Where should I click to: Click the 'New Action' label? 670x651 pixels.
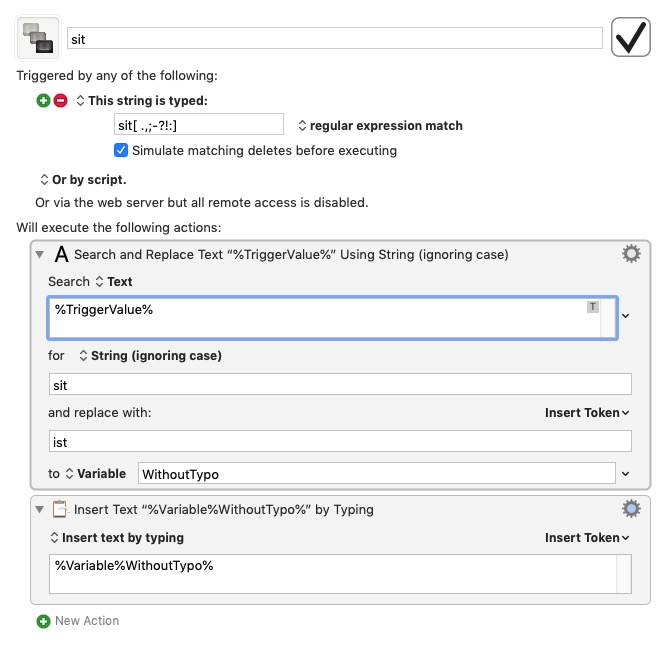[87, 621]
